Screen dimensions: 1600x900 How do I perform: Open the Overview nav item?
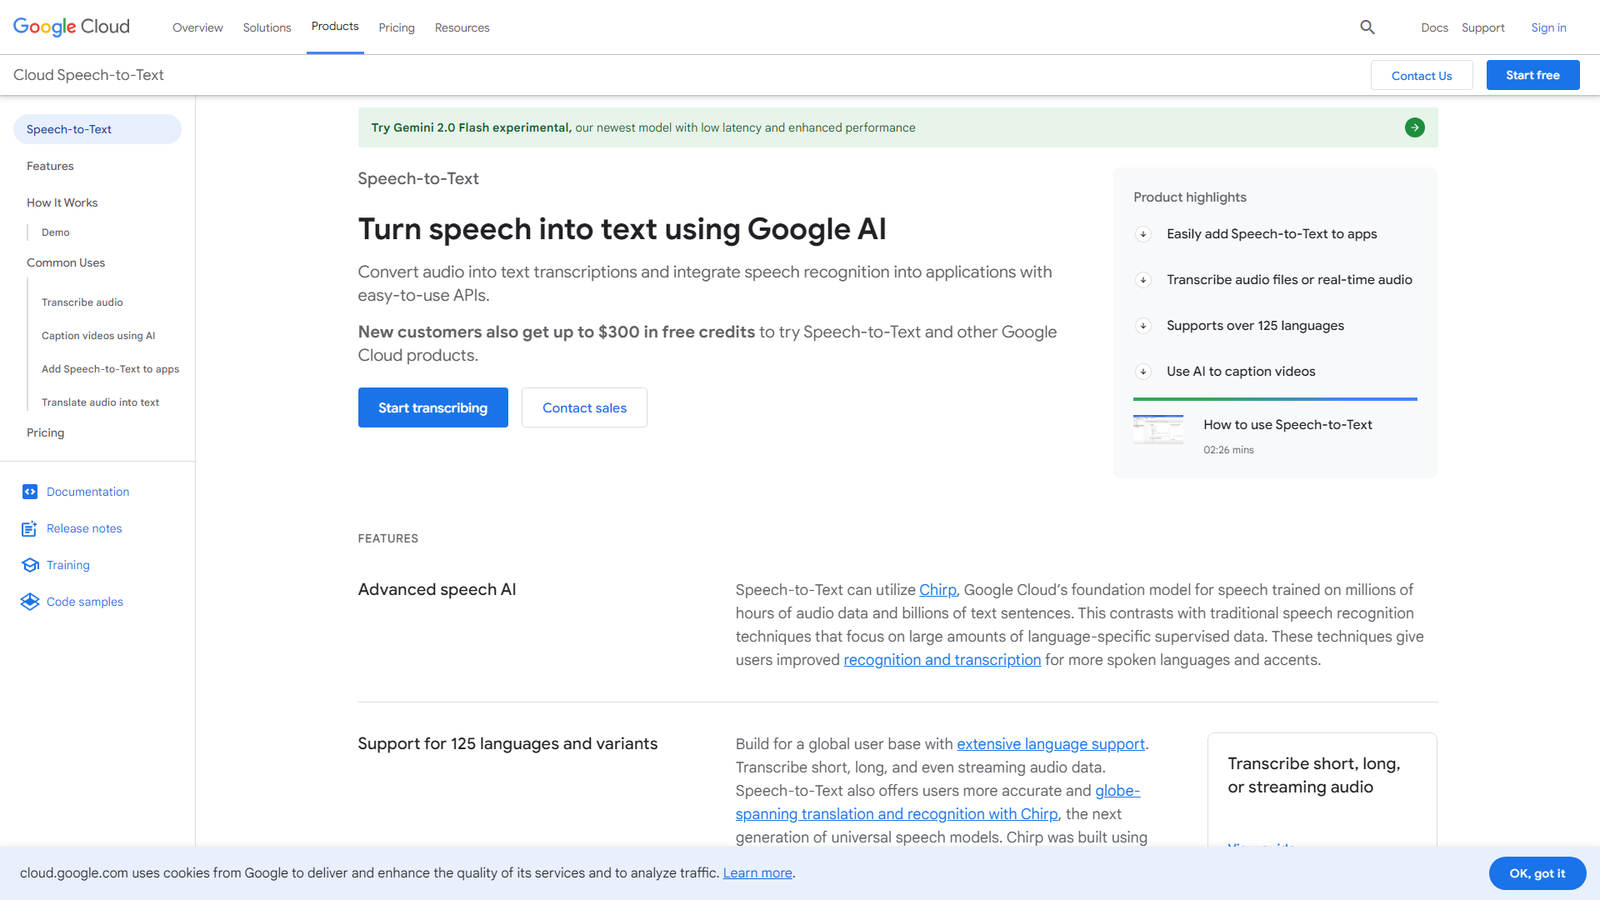point(198,28)
